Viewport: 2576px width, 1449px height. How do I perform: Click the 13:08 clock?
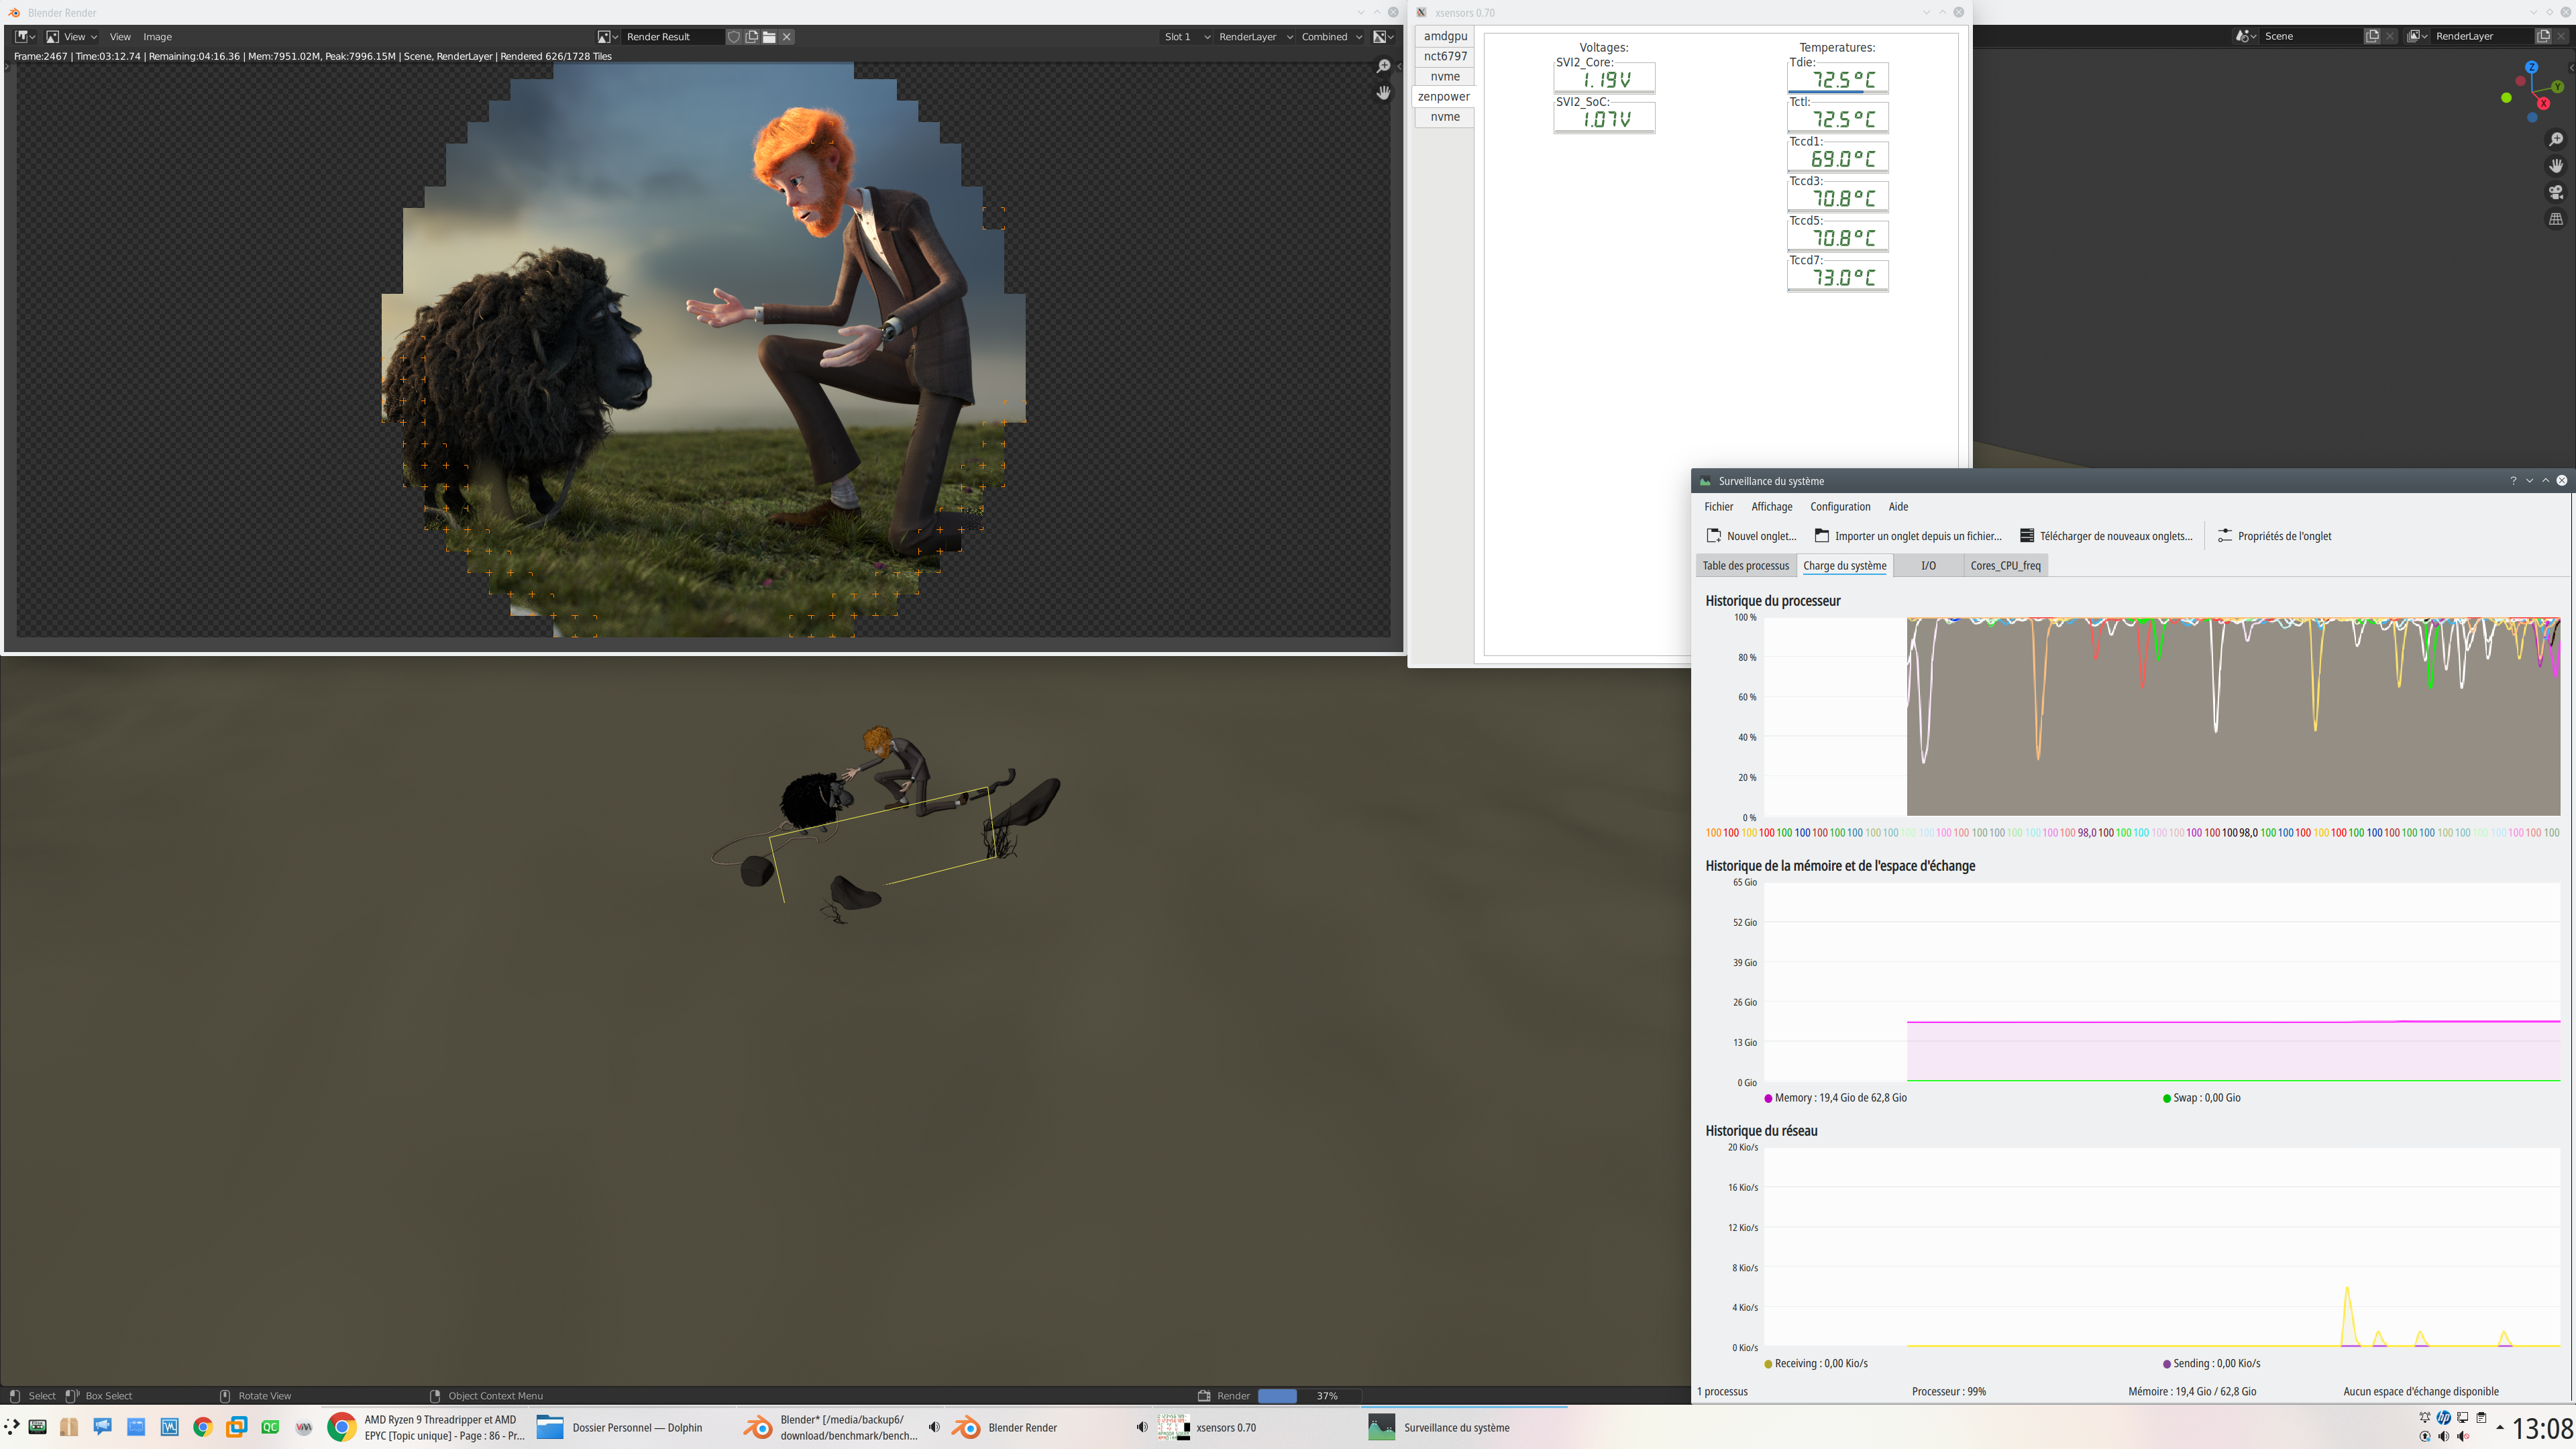(2542, 1428)
